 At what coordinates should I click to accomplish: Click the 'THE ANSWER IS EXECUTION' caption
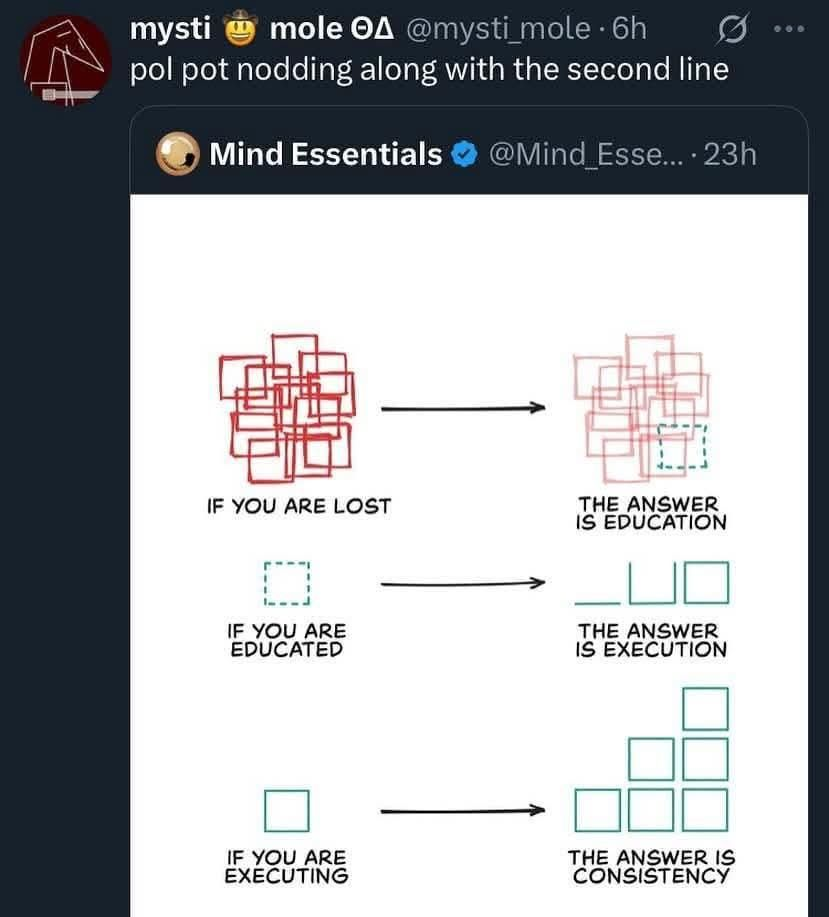tap(651, 640)
